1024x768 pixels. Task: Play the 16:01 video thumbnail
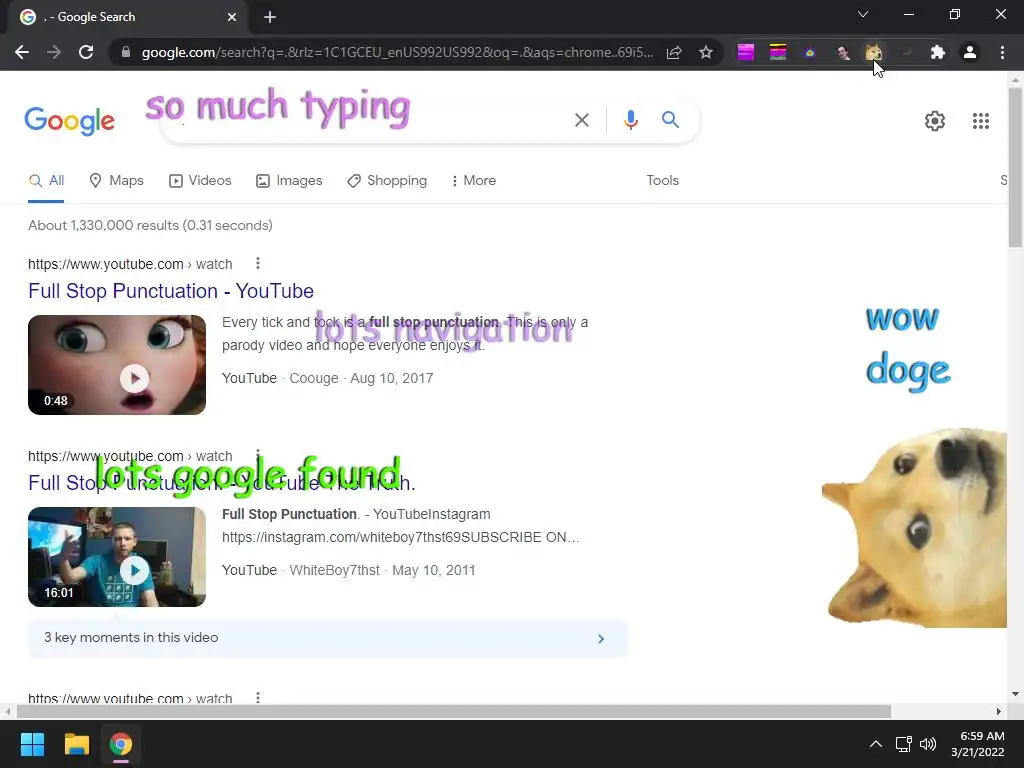[x=117, y=557]
